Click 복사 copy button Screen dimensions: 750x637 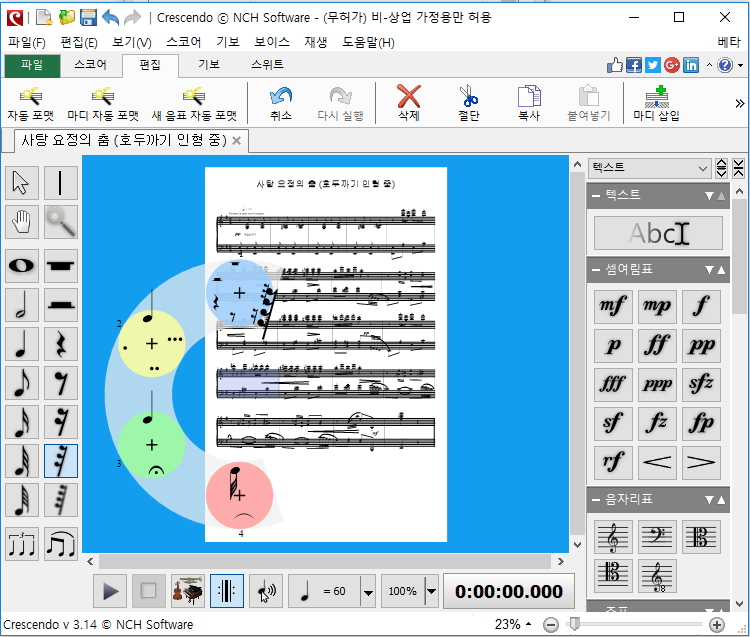tap(529, 103)
